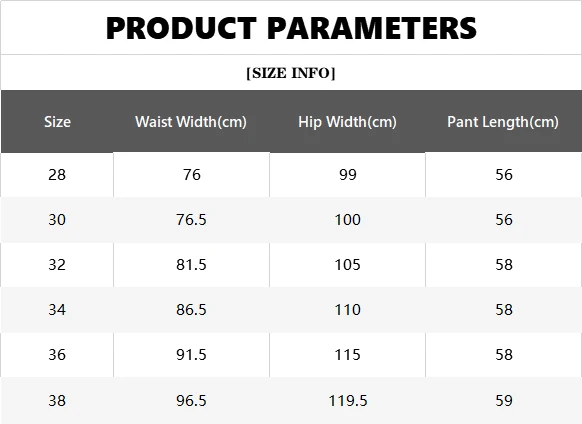
Task: Click size 36 row label
Action: (x=57, y=355)
